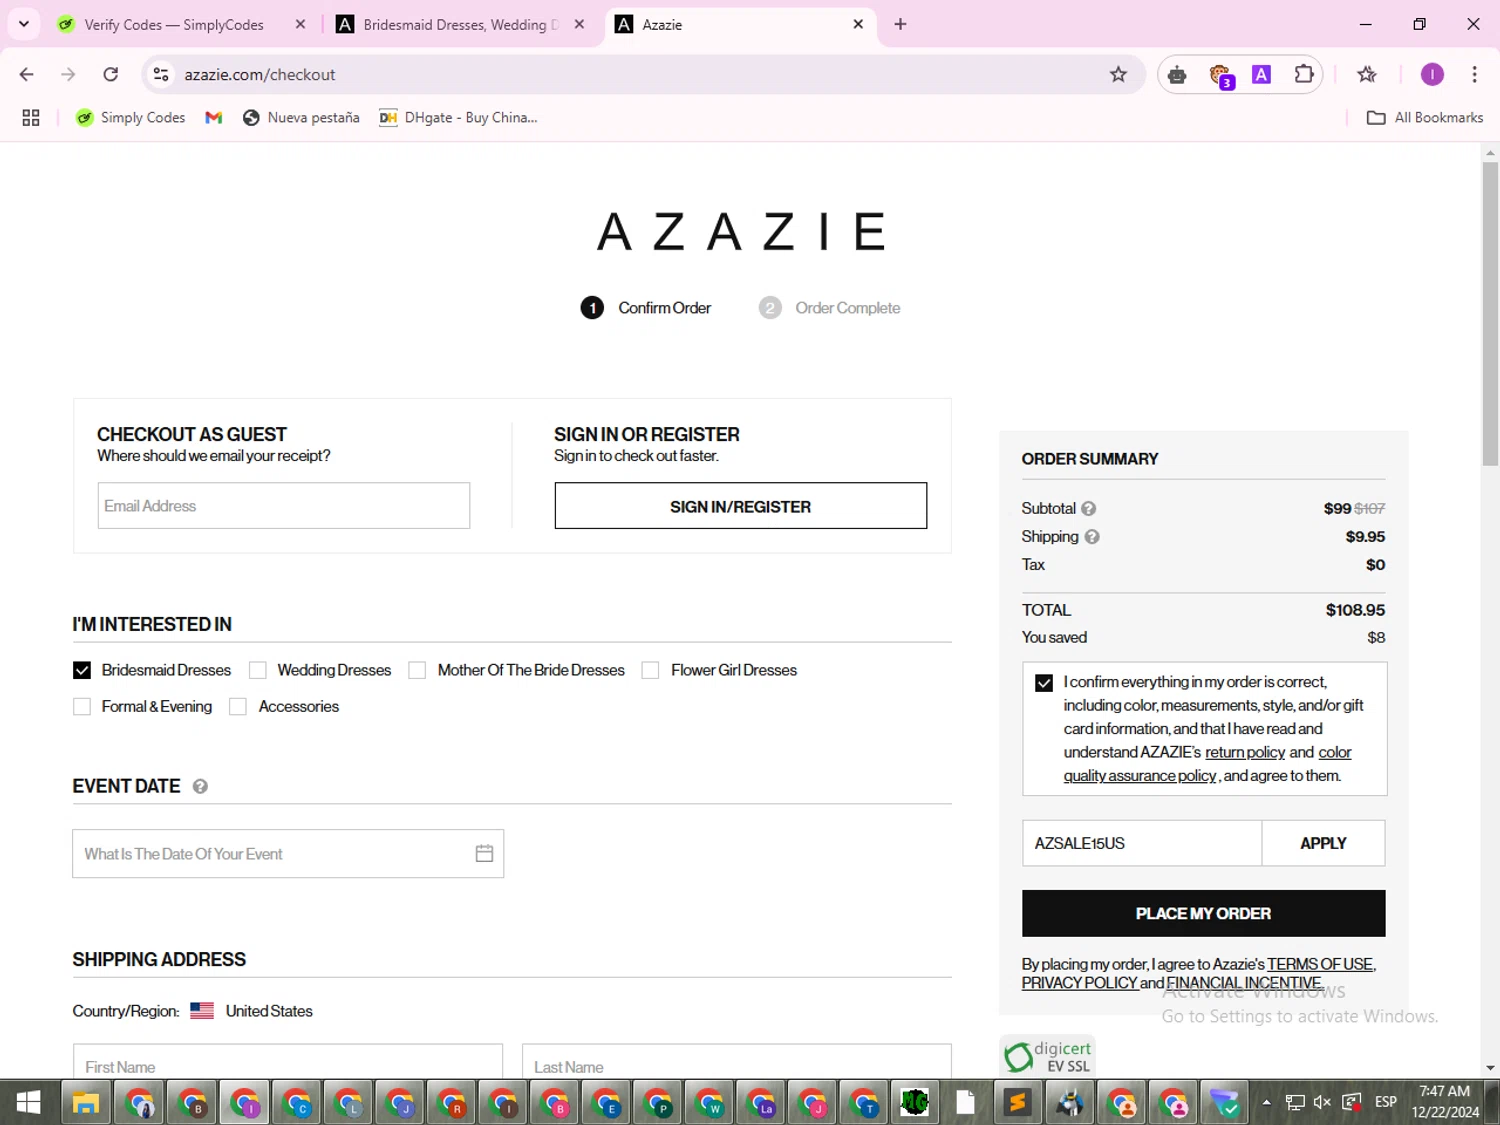Open the Extensions puzzle-piece menu
The image size is (1500, 1125).
tap(1304, 74)
